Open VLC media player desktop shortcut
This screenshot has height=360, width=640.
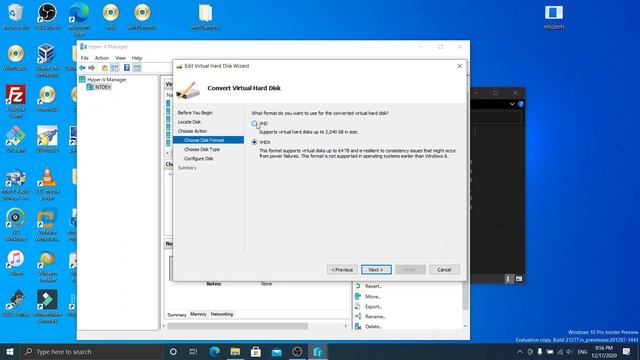[47, 184]
